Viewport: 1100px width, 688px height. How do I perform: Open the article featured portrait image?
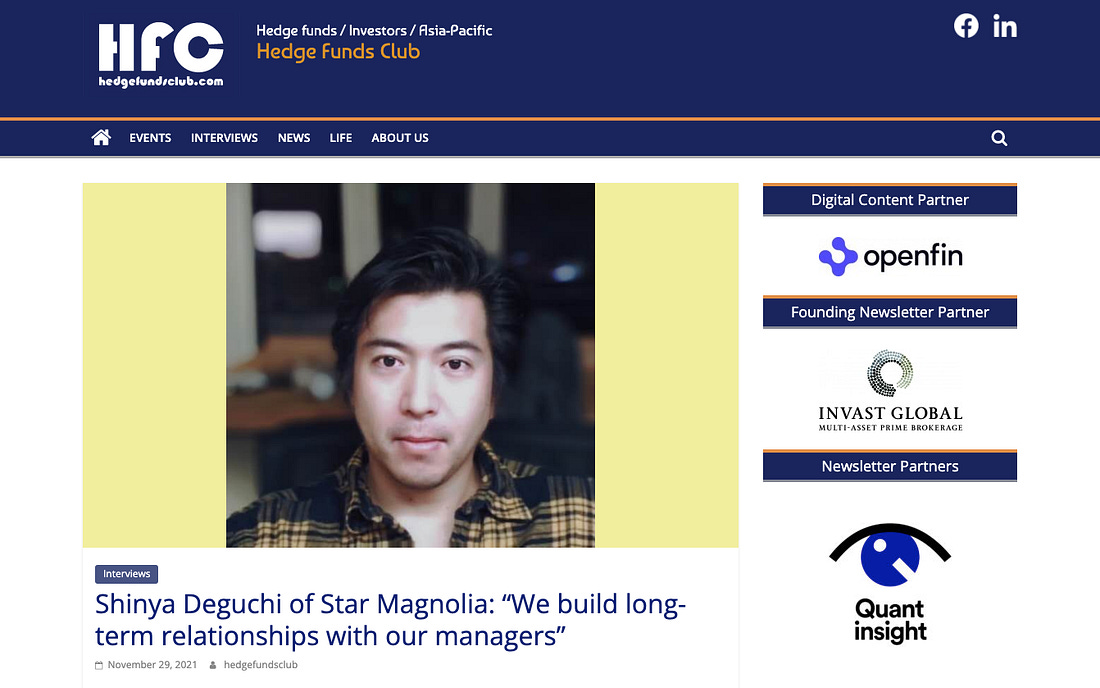tap(410, 365)
